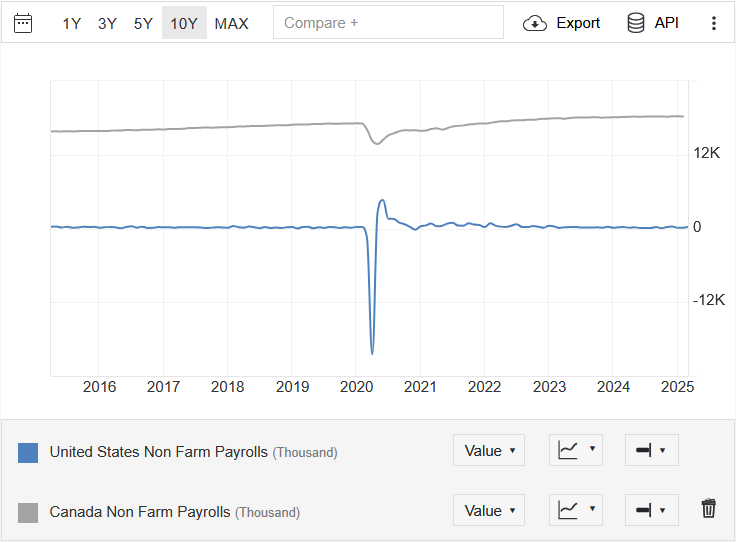Change axis position for Canada series
The width and height of the screenshot is (737, 543).
coord(651,510)
